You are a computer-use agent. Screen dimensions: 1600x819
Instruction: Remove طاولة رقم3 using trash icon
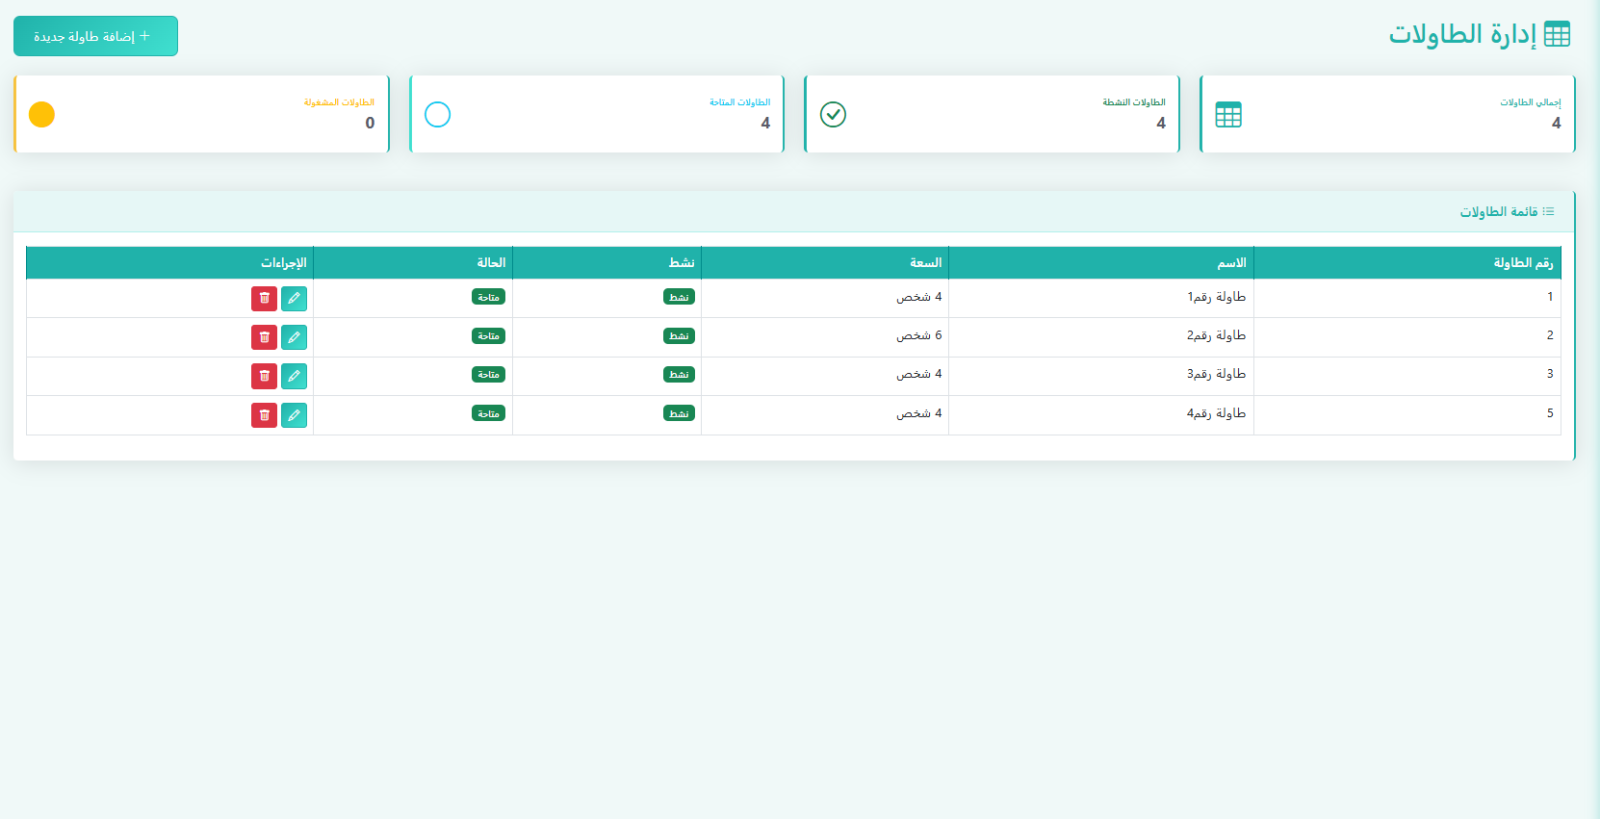(264, 376)
